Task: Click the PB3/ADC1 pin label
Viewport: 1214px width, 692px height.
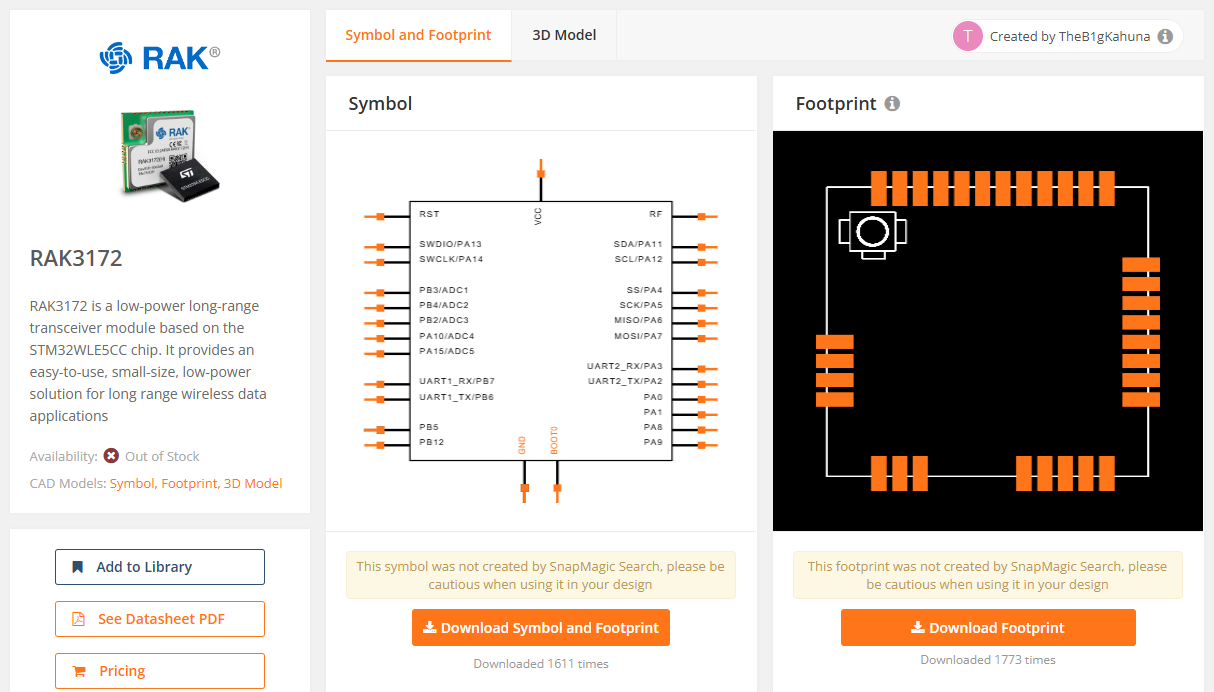Action: pos(444,290)
